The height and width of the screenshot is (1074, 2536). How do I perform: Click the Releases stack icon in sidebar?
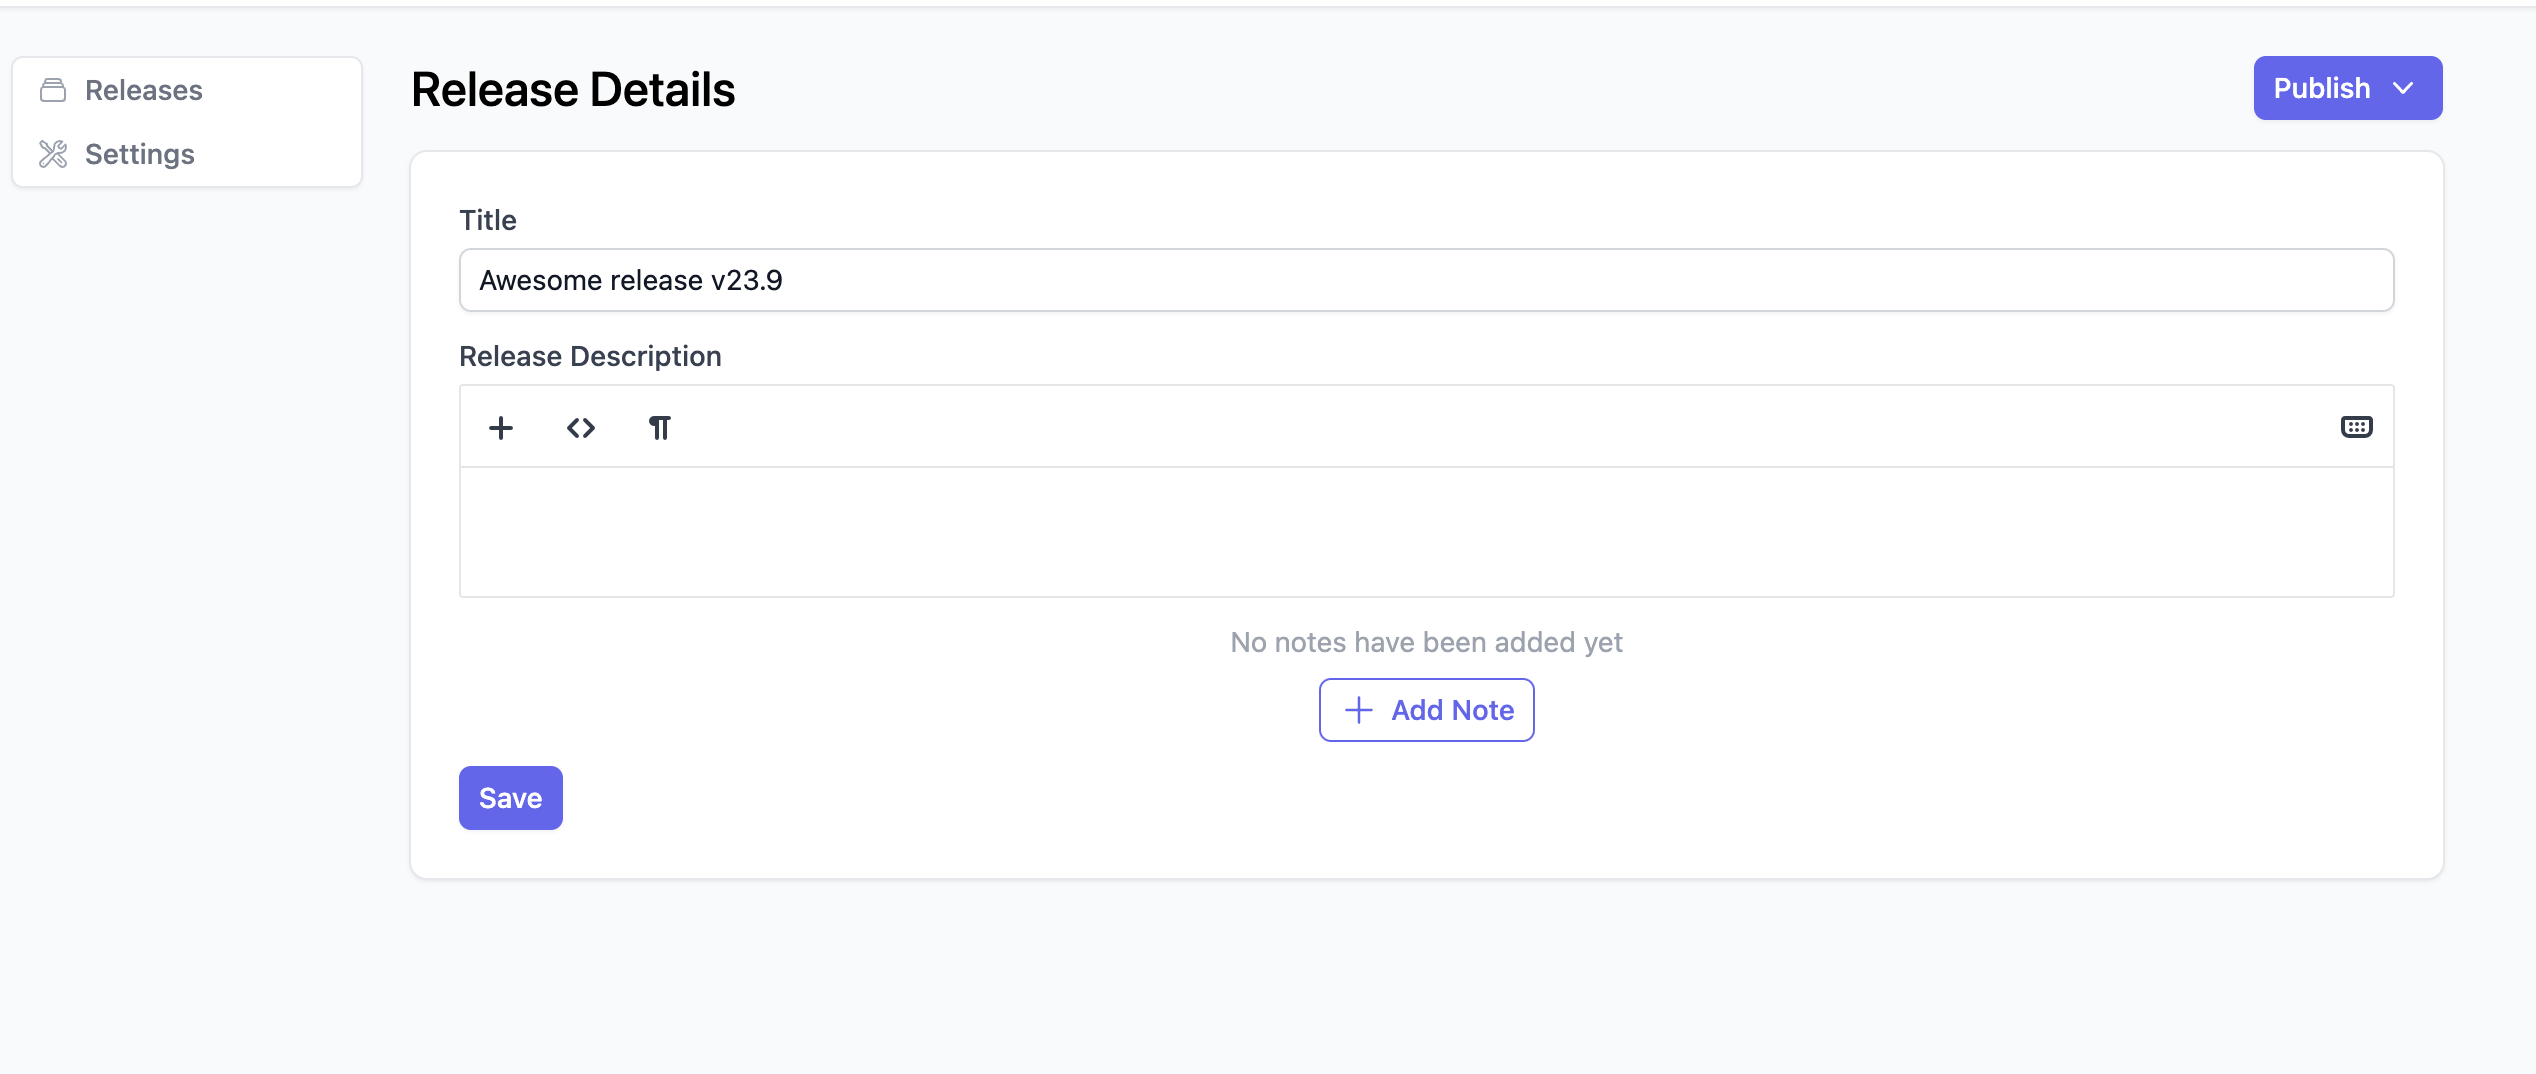[x=53, y=90]
